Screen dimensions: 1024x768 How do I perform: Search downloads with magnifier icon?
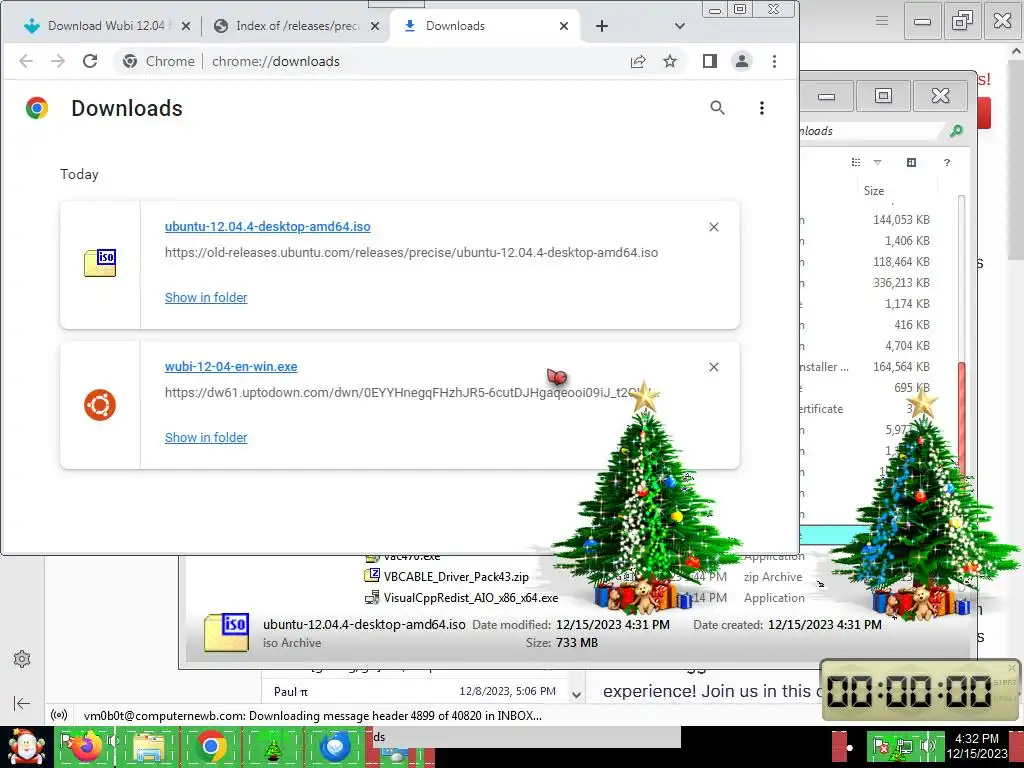[718, 108]
